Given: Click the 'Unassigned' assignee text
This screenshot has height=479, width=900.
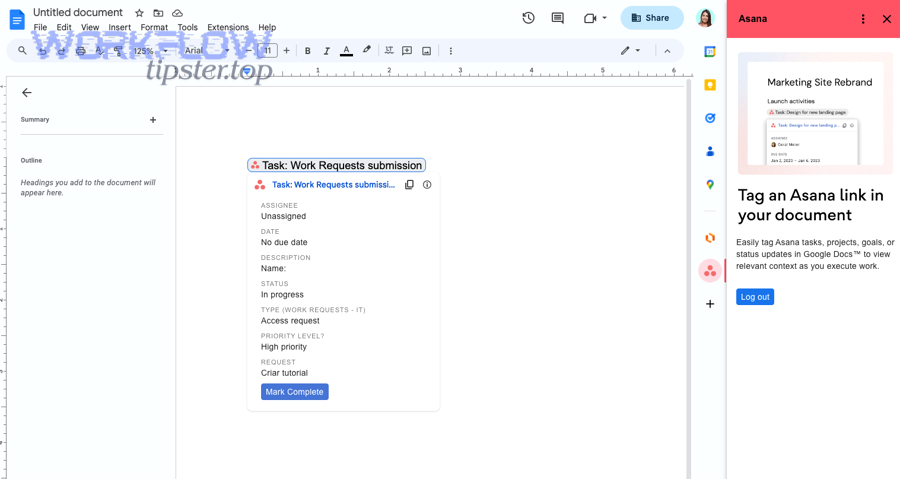Looking at the screenshot, I should pos(284,216).
